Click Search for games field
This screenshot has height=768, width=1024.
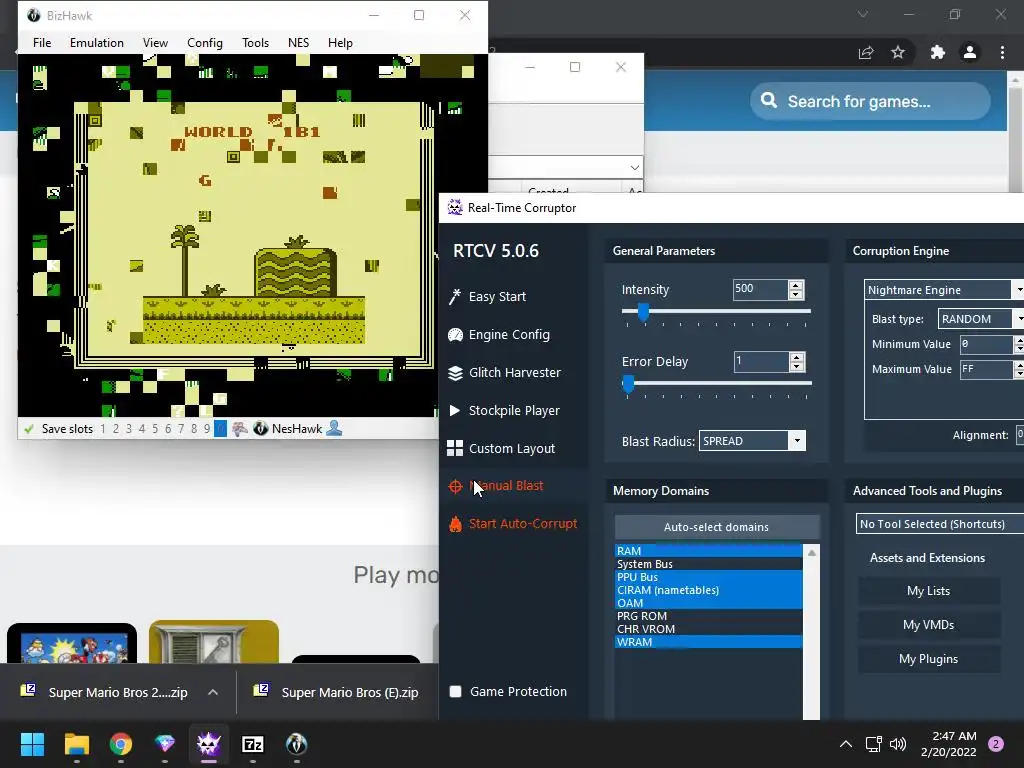870,101
